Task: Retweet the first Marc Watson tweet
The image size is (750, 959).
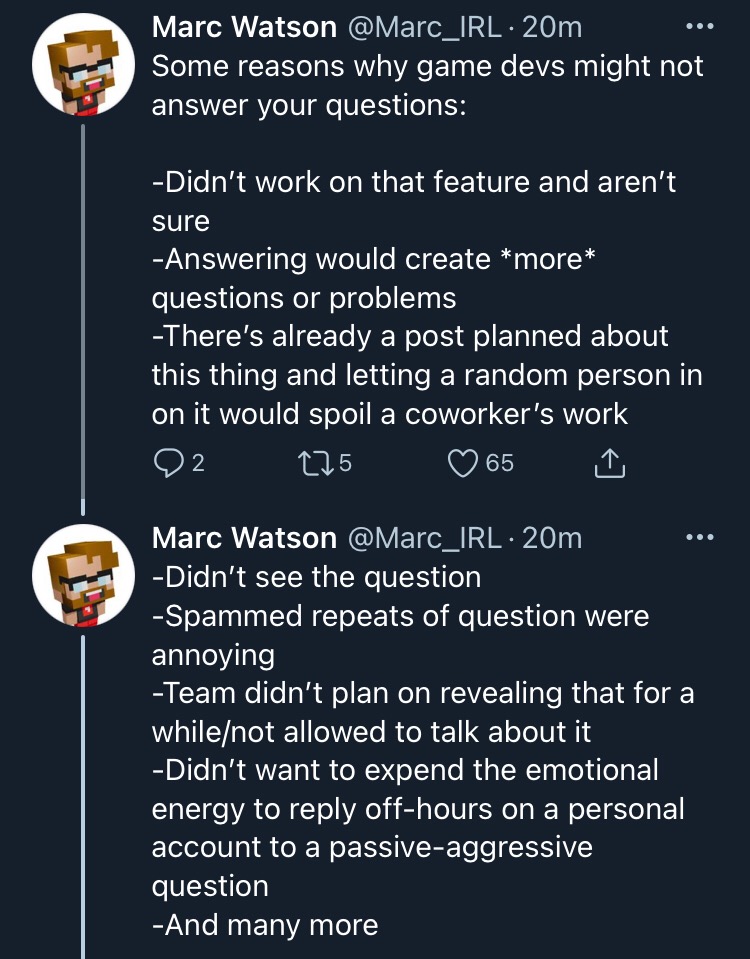Action: click(315, 463)
